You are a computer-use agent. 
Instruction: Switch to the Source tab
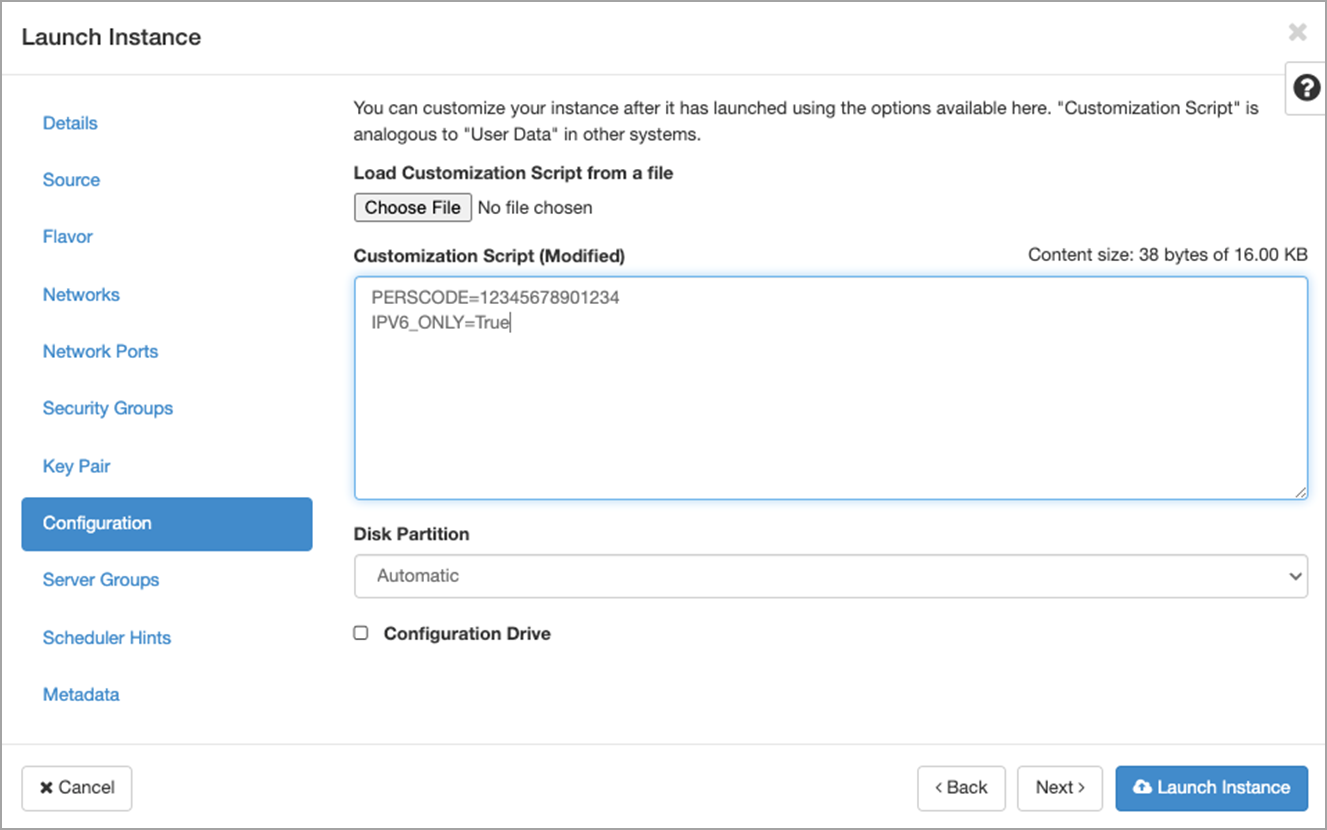pyautogui.click(x=71, y=180)
